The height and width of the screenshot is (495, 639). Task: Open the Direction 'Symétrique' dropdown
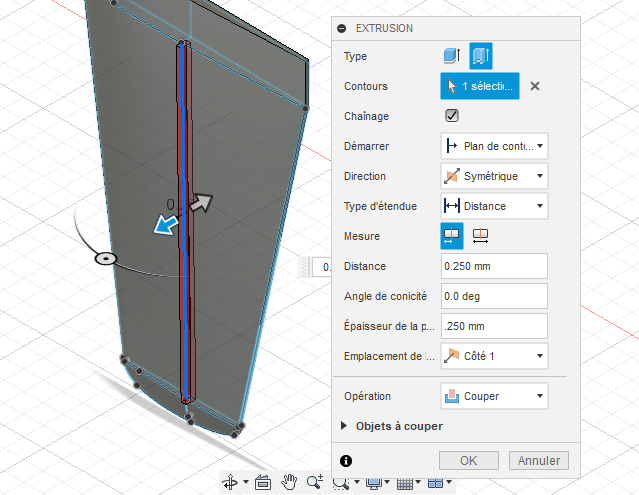tap(494, 176)
